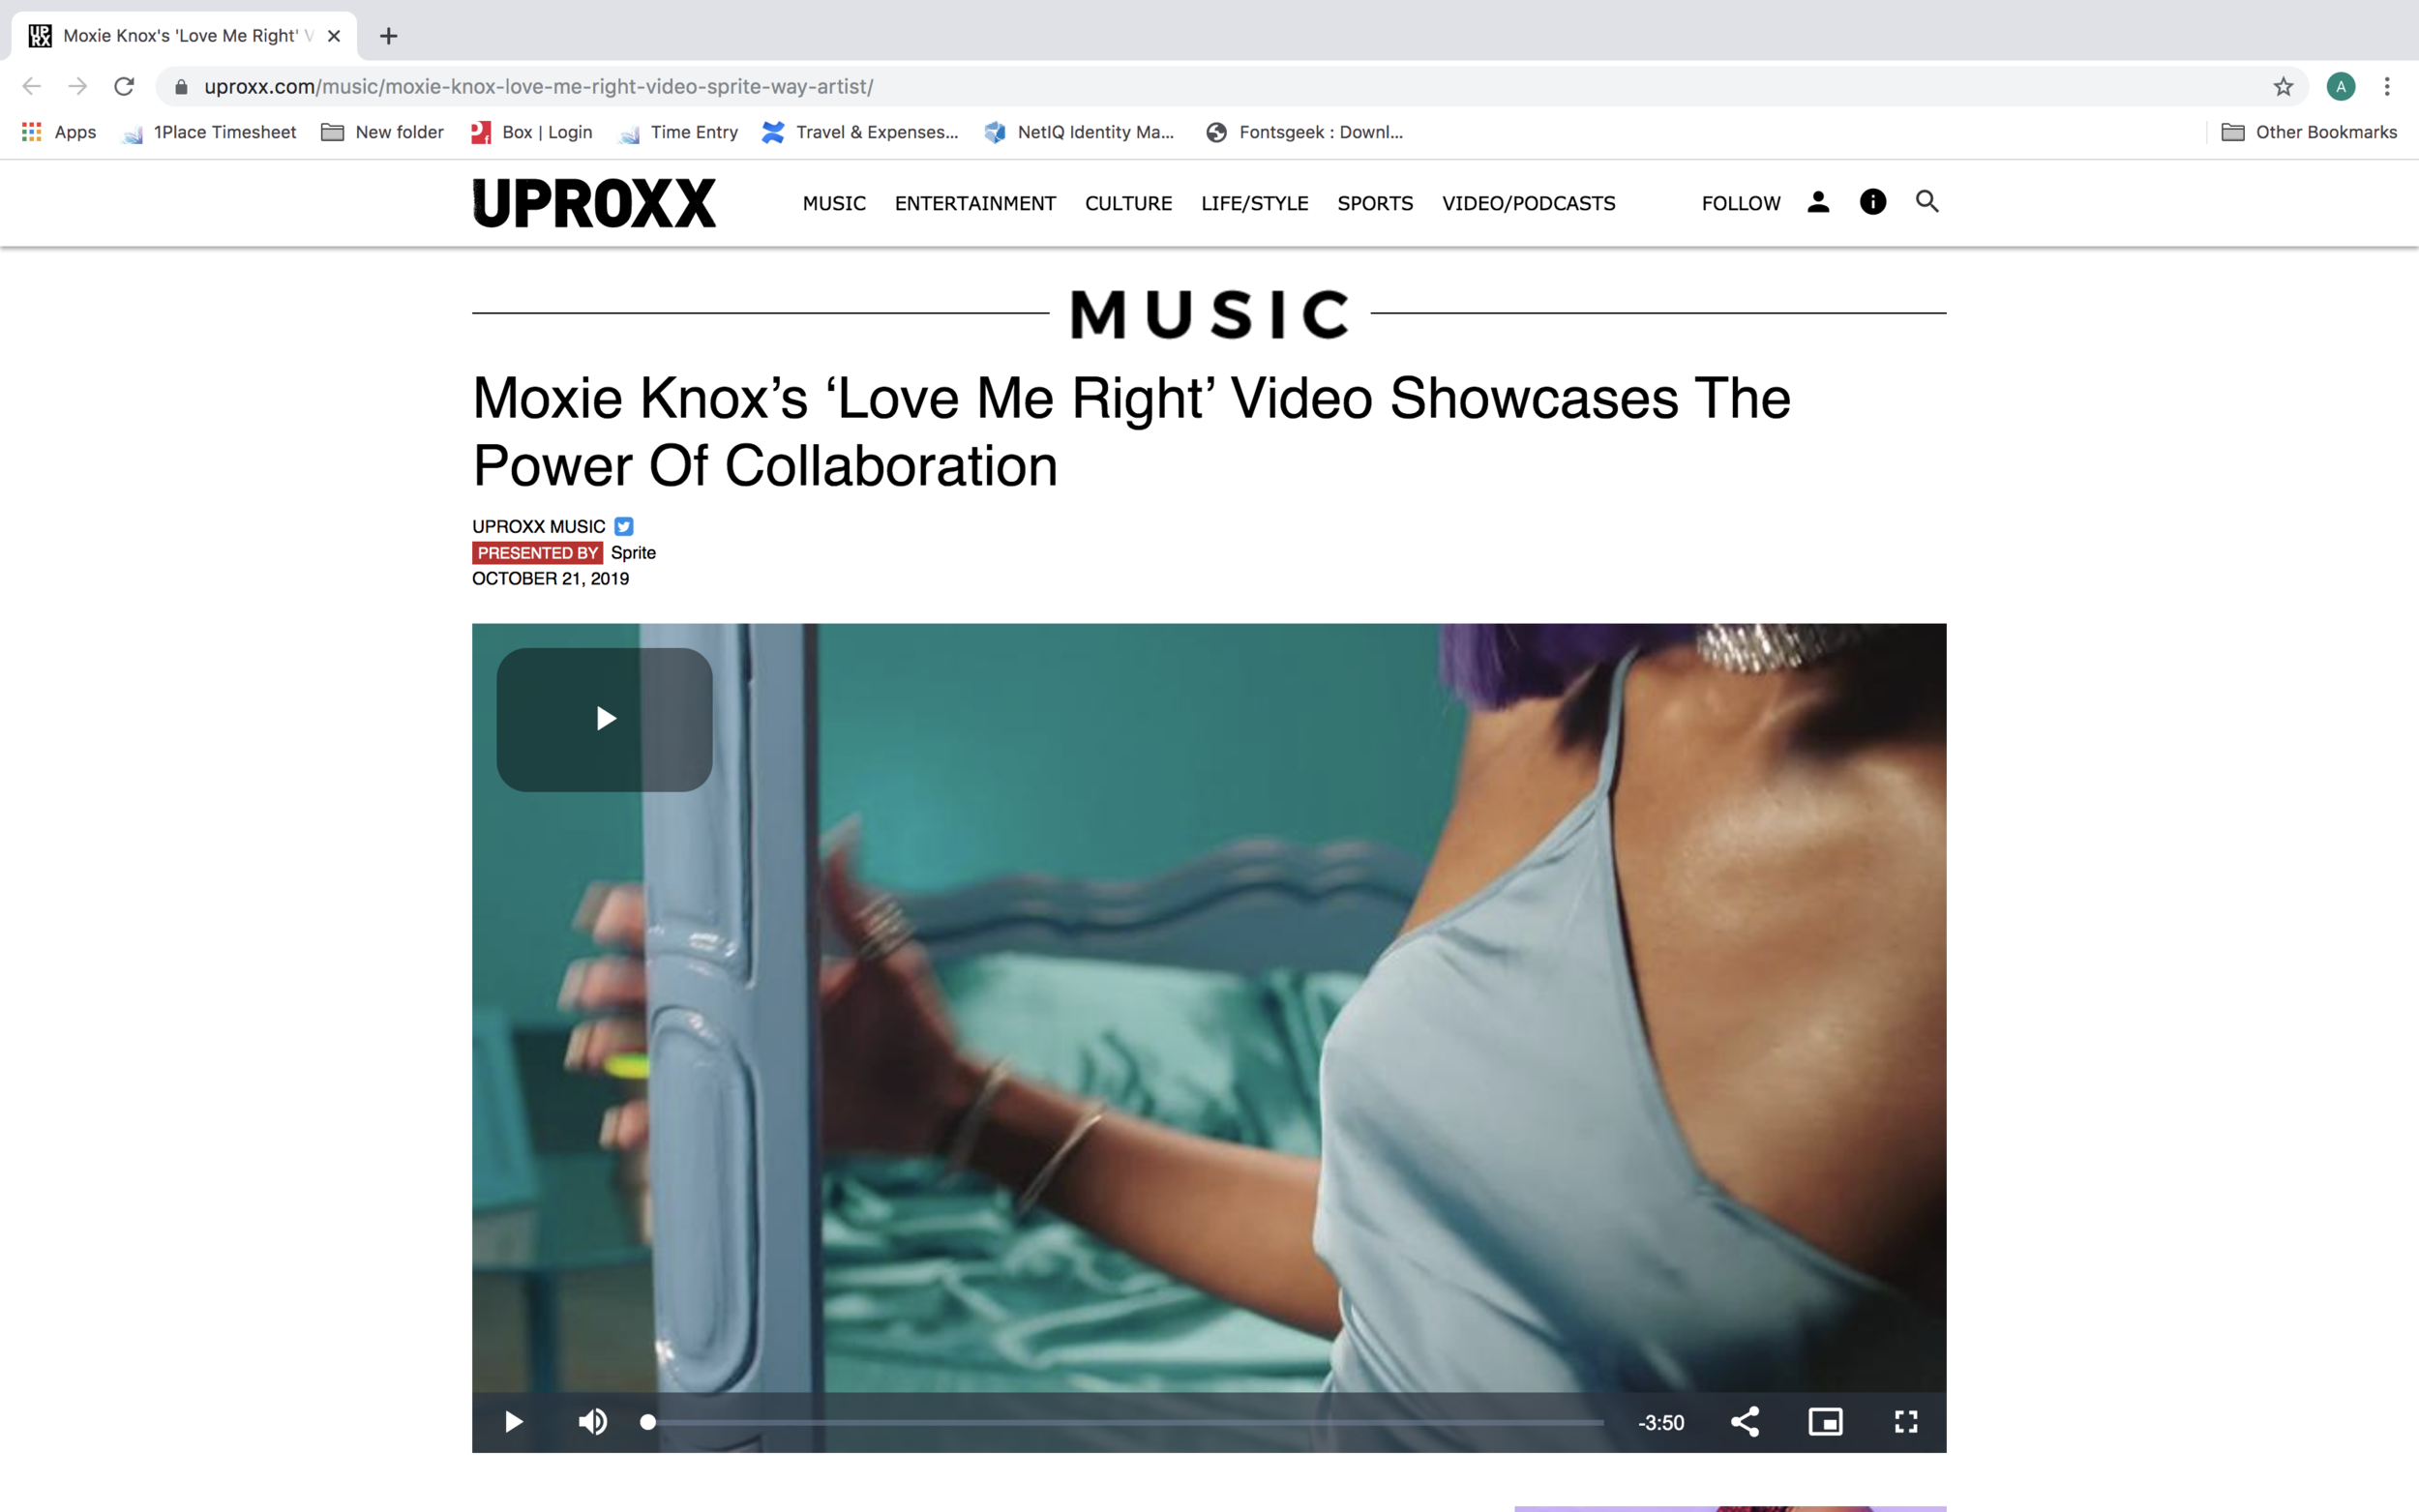The width and height of the screenshot is (2419, 1512).
Task: Open a new browser tab
Action: coord(389,36)
